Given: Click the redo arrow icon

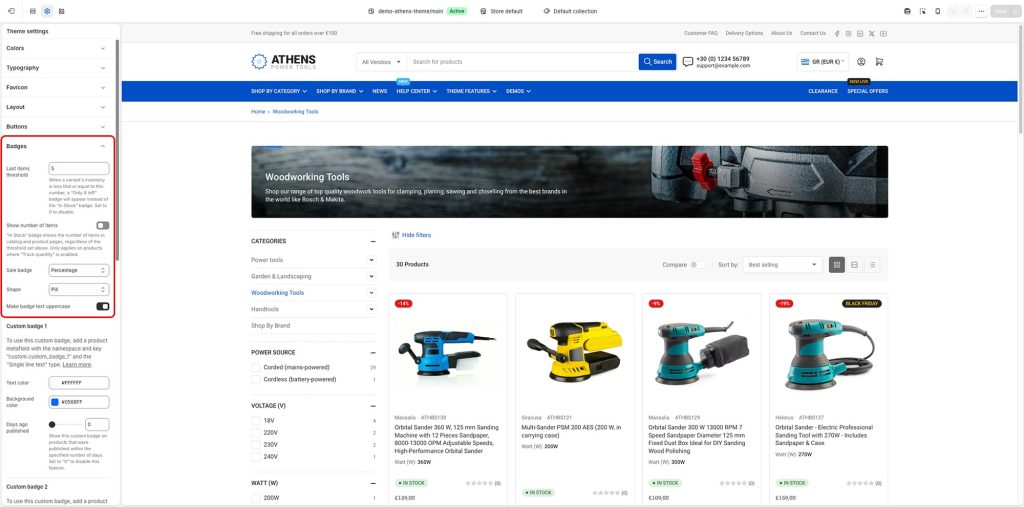Looking at the screenshot, I should pyautogui.click(x=967, y=11).
